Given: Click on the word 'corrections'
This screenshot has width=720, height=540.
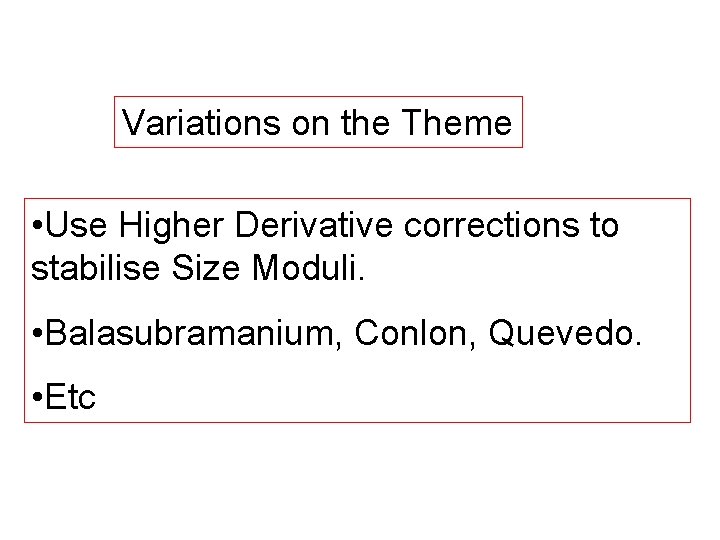Looking at the screenshot, I should point(492,225).
